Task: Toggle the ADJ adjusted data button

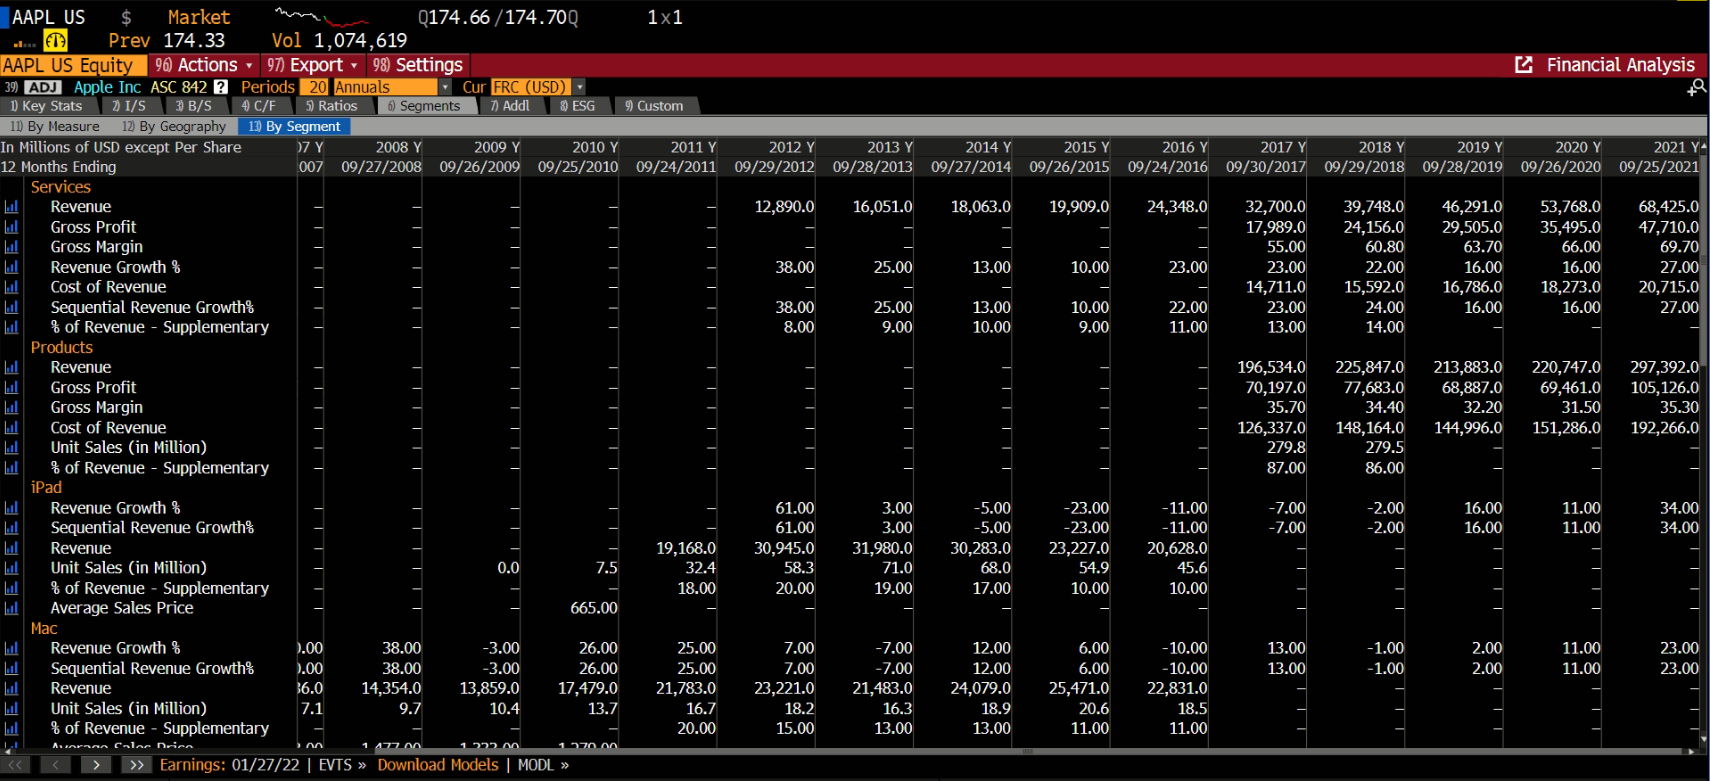Action: tap(43, 87)
